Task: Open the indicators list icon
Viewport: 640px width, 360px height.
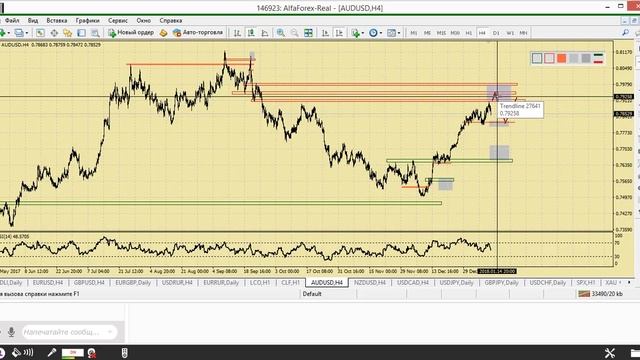Action: [355, 33]
